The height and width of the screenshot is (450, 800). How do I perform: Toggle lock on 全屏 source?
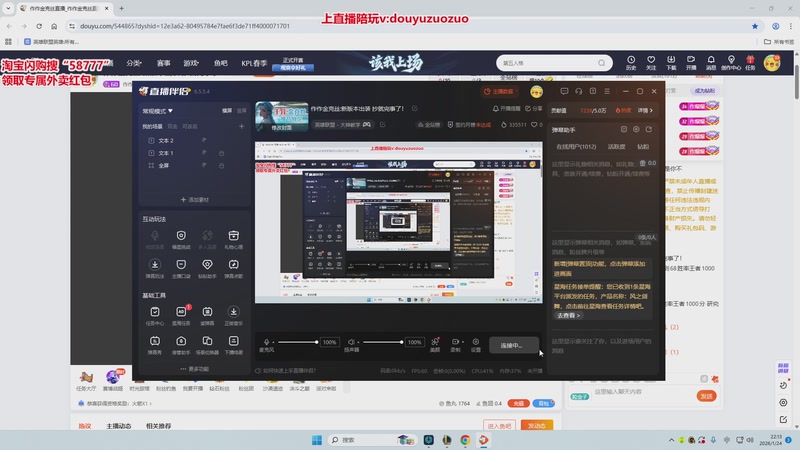(x=221, y=165)
